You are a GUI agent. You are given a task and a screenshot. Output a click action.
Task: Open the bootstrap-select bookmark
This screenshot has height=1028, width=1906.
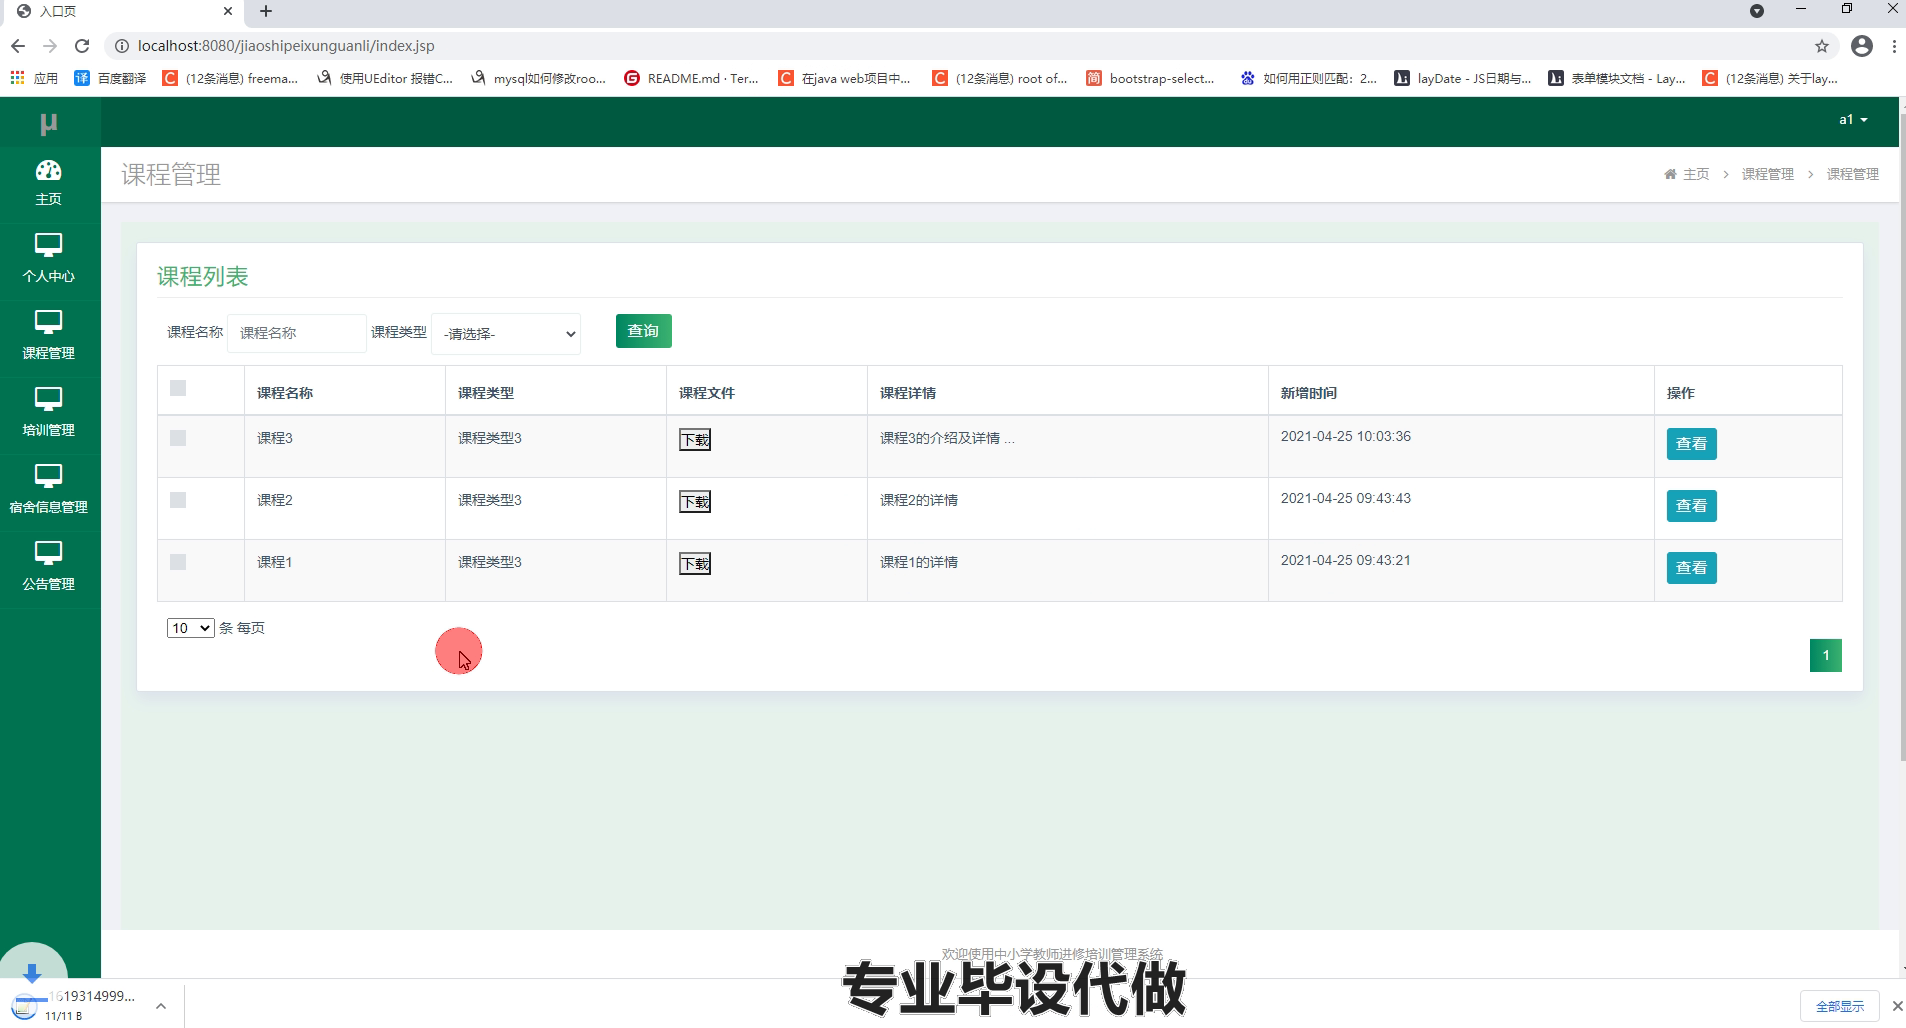click(x=1150, y=78)
